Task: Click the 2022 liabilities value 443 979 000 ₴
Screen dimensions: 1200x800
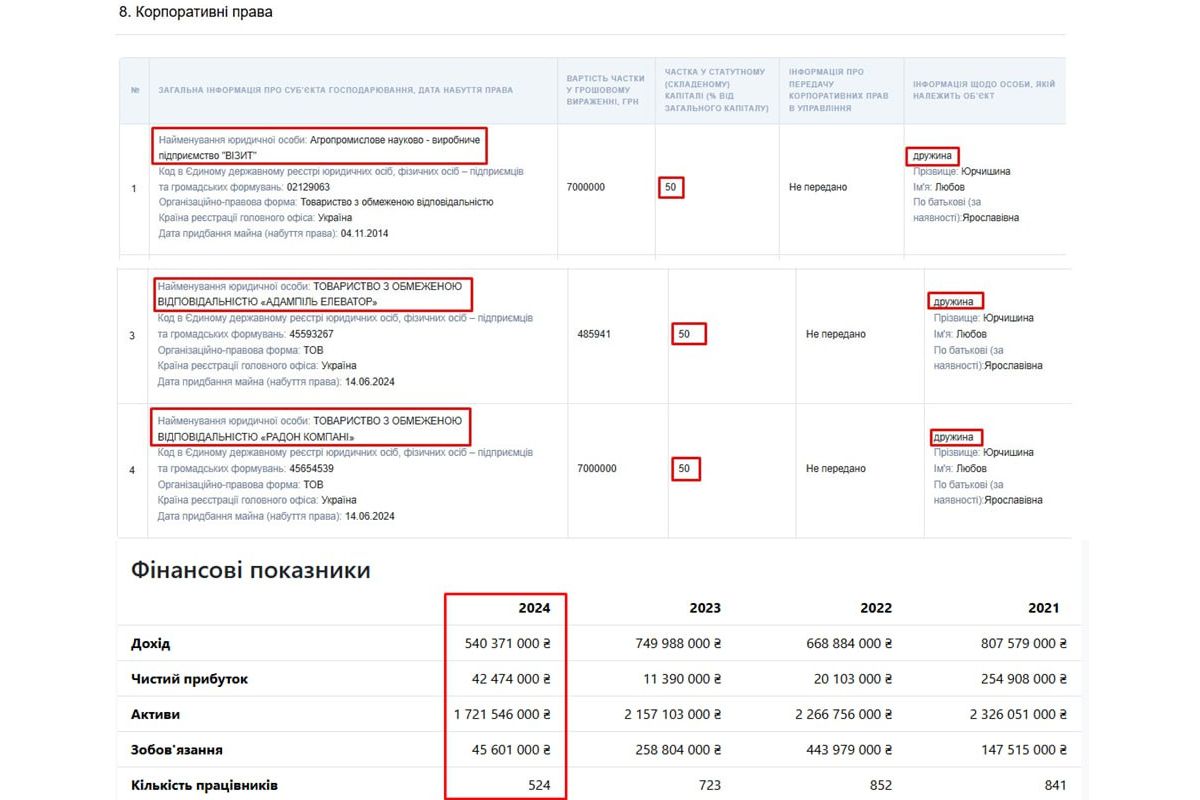Action: (x=843, y=750)
